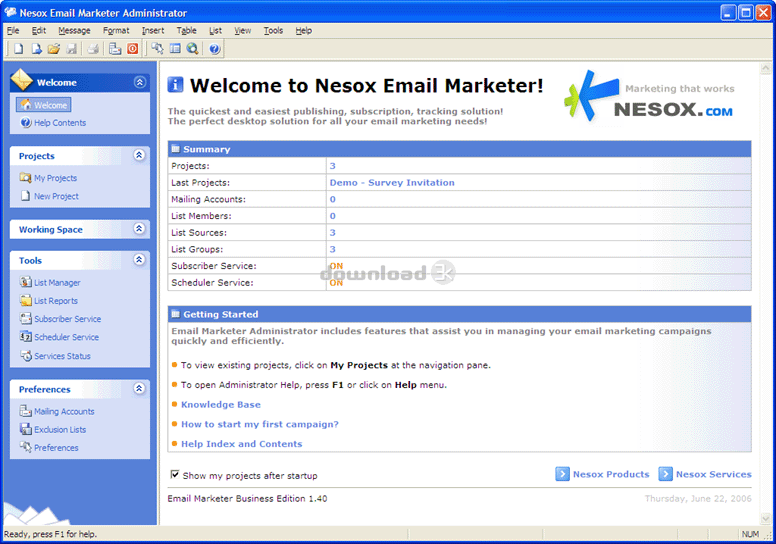Click the Nesox Services link text
Image resolution: width=776 pixels, height=544 pixels.
(714, 474)
